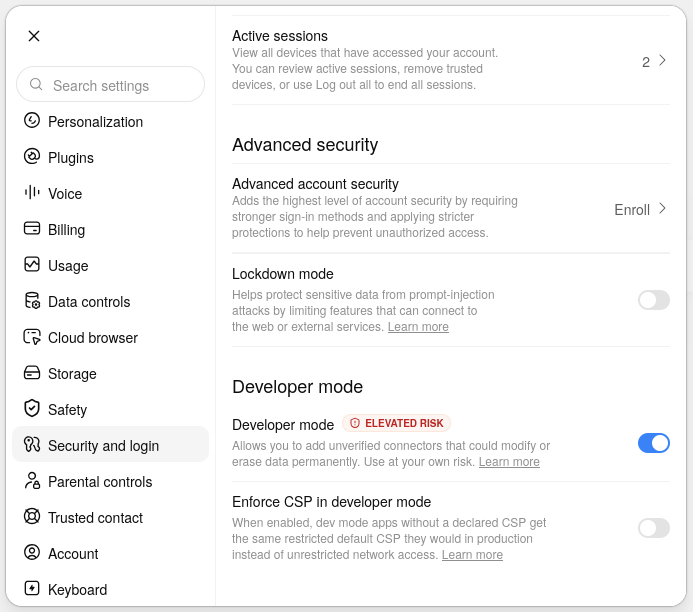
Task: Select the Cloud browser icon
Action: click(32, 337)
